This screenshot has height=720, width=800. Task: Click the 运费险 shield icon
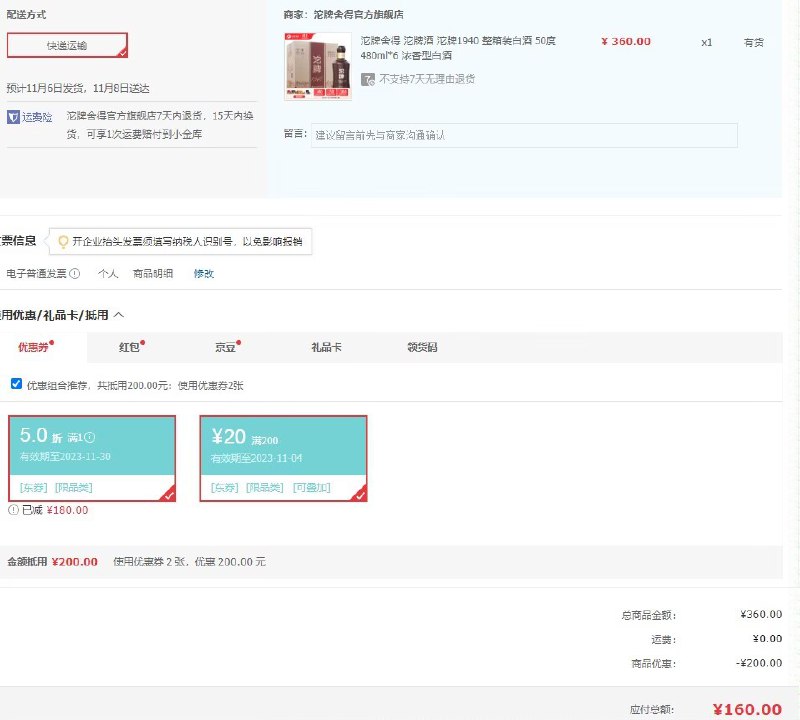pos(13,117)
